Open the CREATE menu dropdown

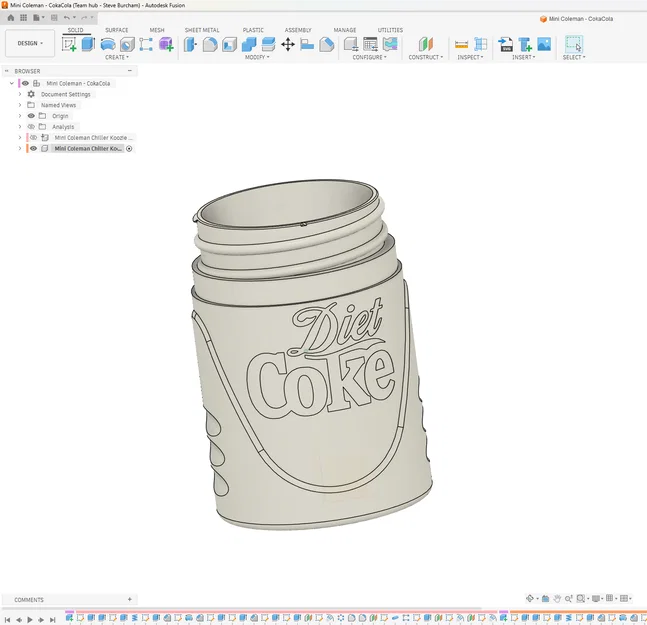pyautogui.click(x=117, y=57)
